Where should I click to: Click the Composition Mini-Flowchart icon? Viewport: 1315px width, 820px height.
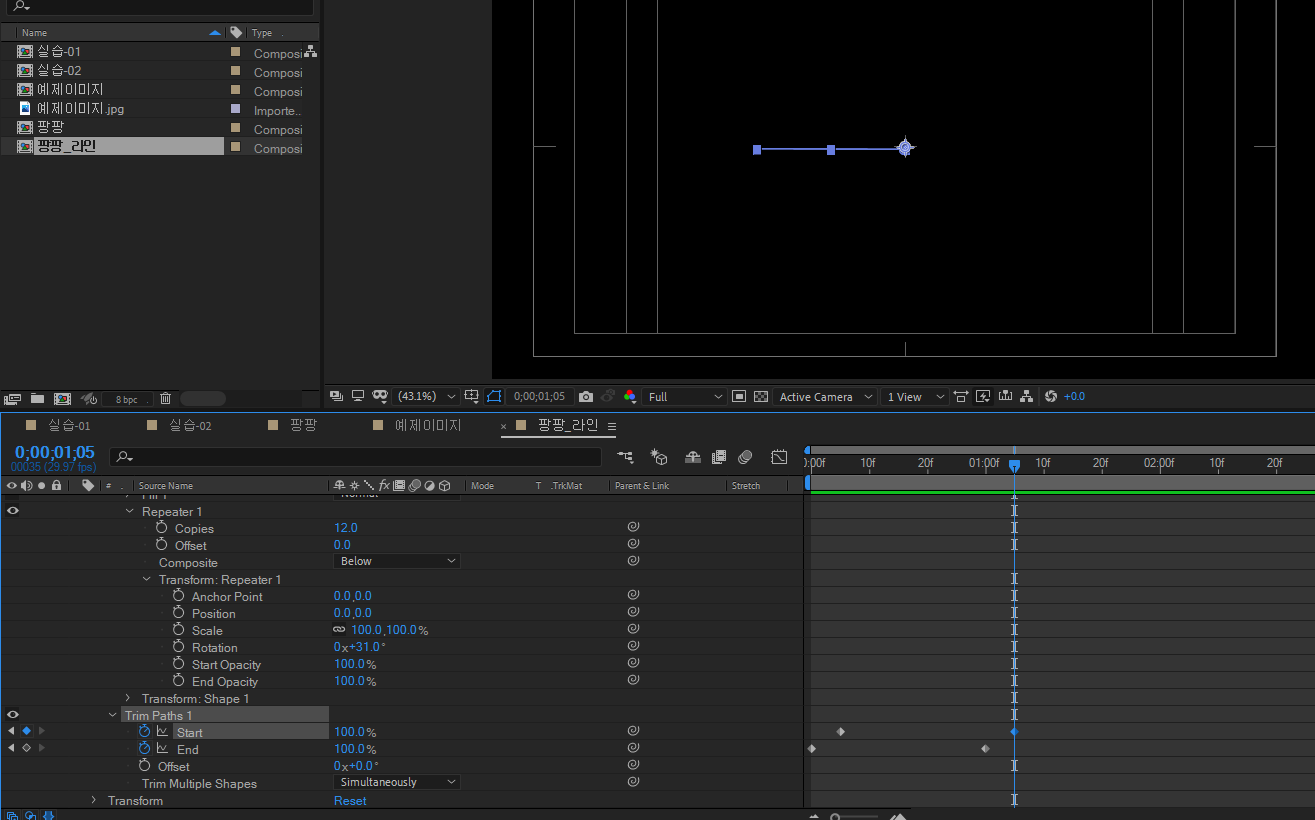(626, 457)
